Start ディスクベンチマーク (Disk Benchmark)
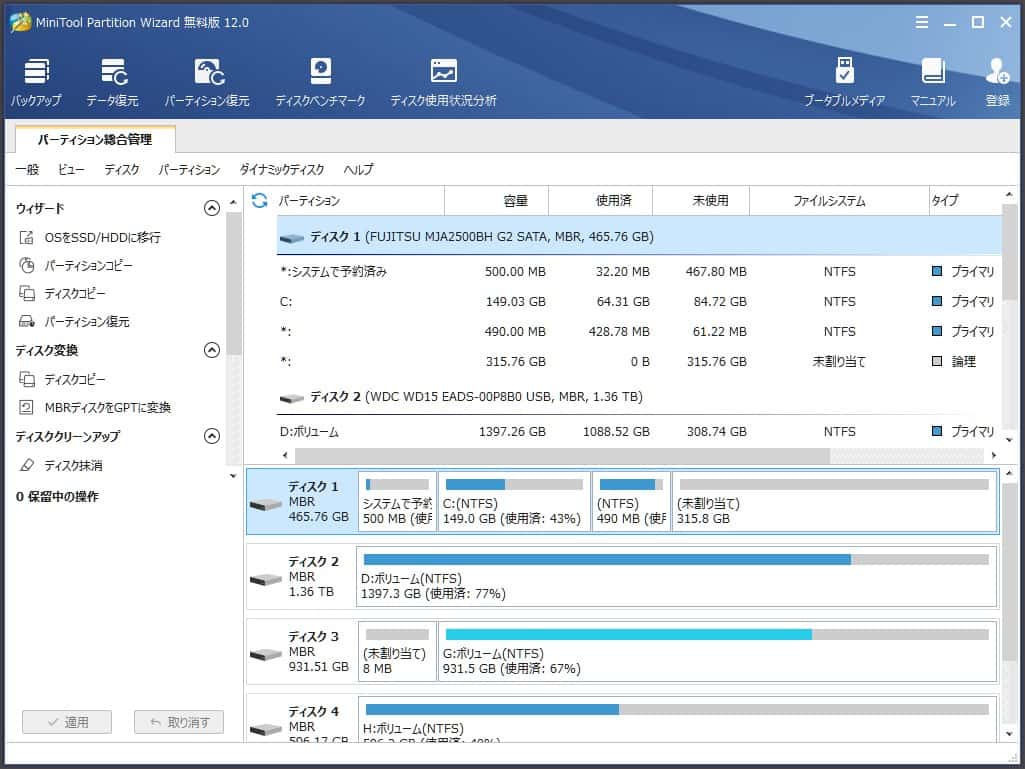Screen dimensions: 1025x769 coord(320,82)
